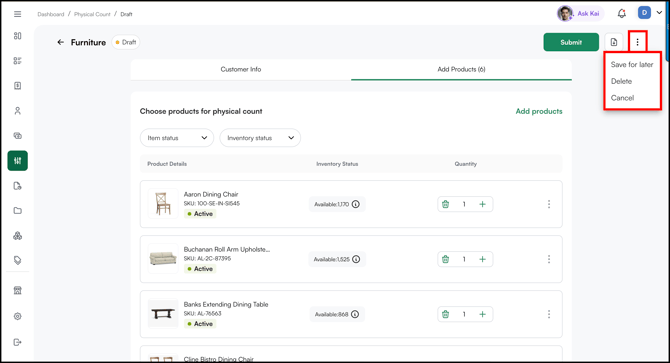Open the storefront sidebar icon
Image resolution: width=670 pixels, height=363 pixels.
coord(18,291)
